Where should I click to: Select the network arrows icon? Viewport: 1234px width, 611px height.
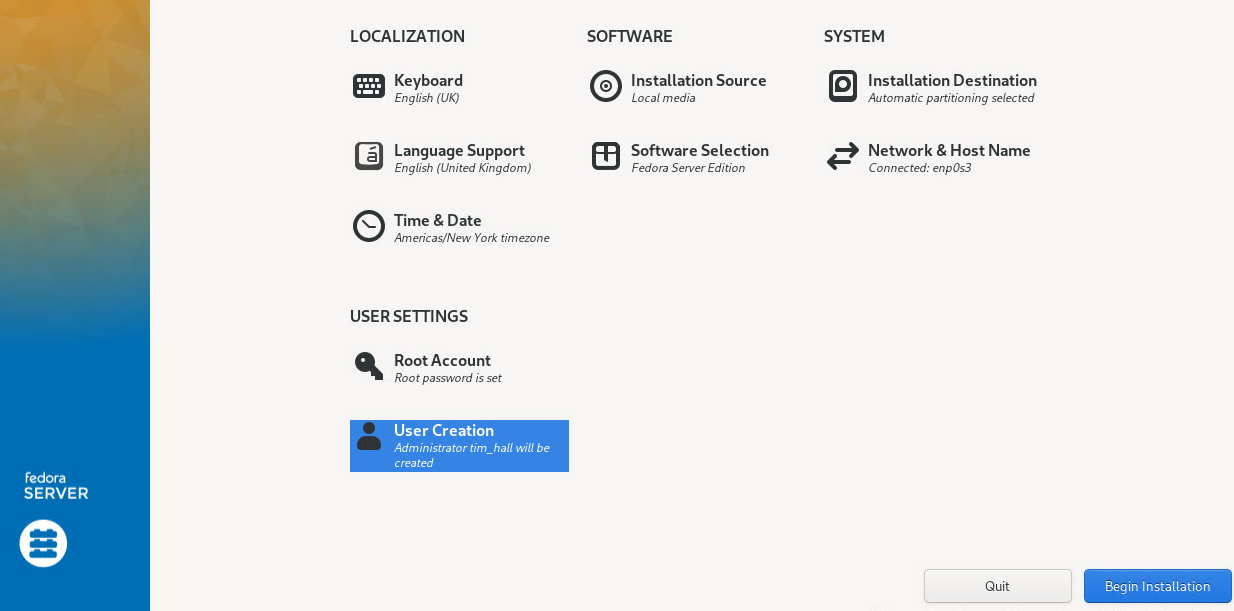tap(843, 156)
